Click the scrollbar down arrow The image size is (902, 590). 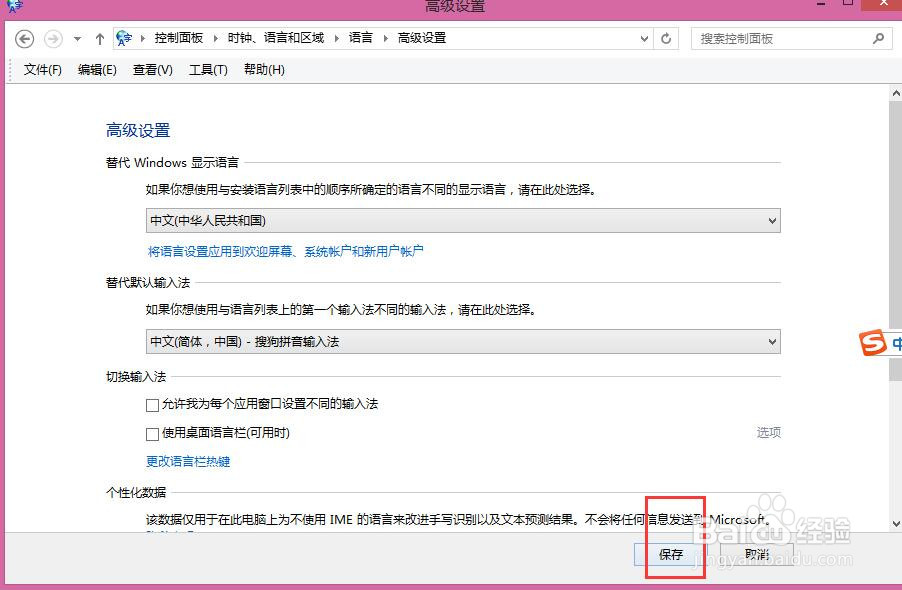(895, 522)
